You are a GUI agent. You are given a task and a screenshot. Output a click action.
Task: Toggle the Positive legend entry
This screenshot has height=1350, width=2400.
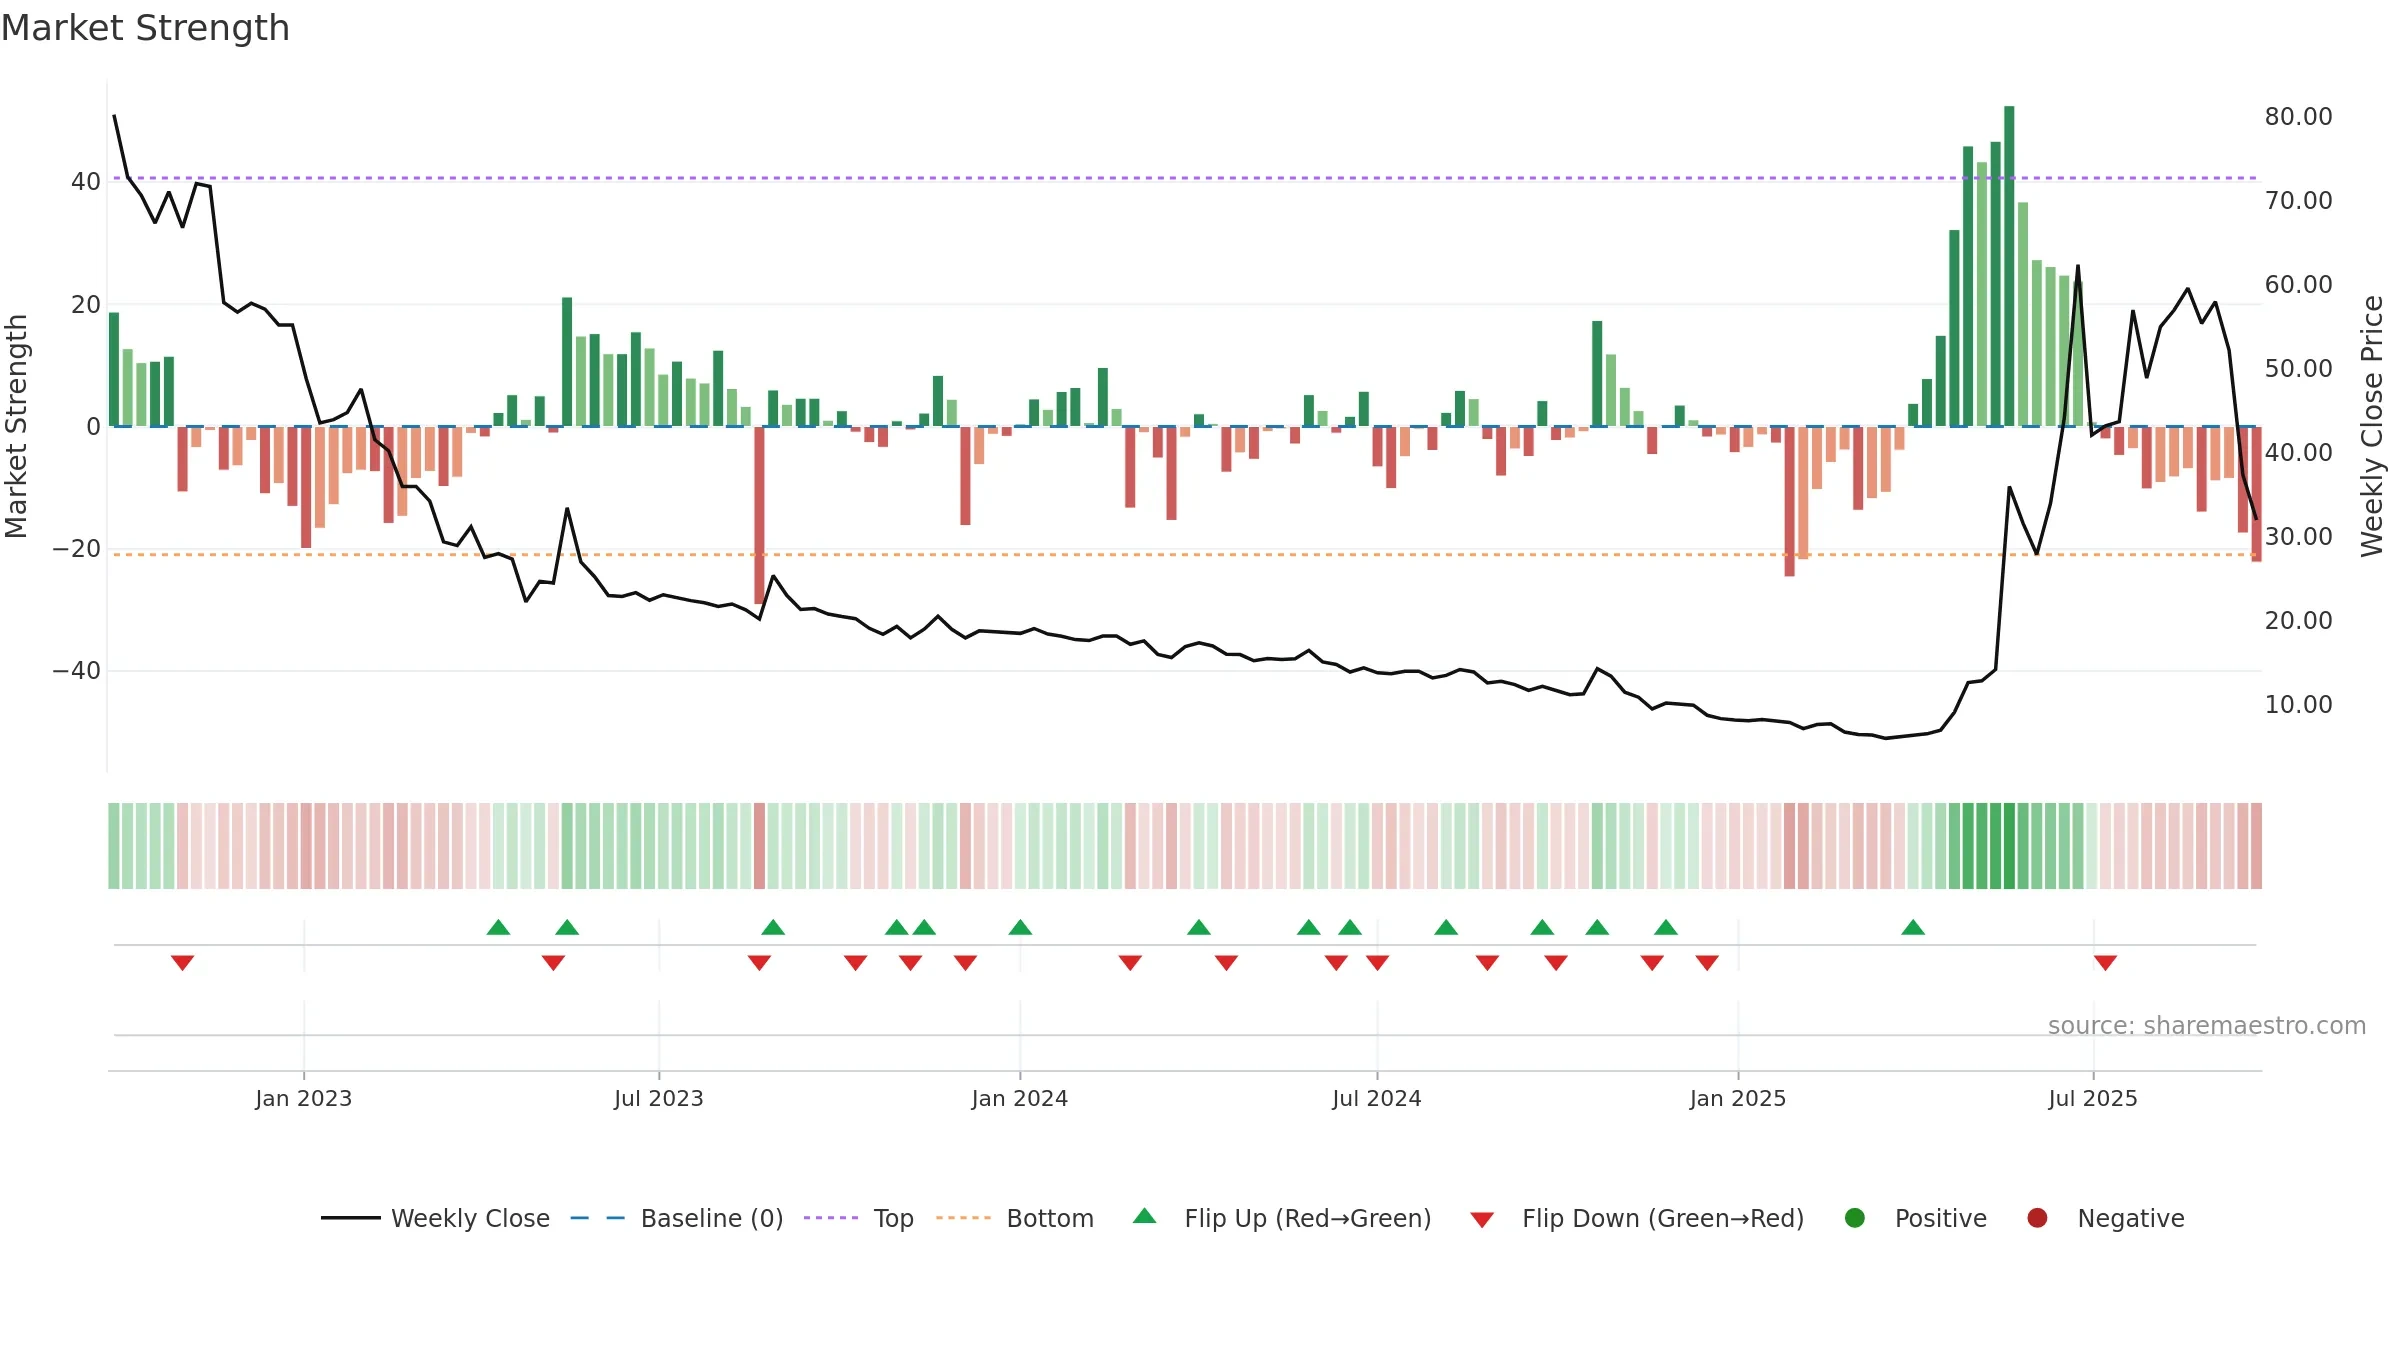1915,1218
